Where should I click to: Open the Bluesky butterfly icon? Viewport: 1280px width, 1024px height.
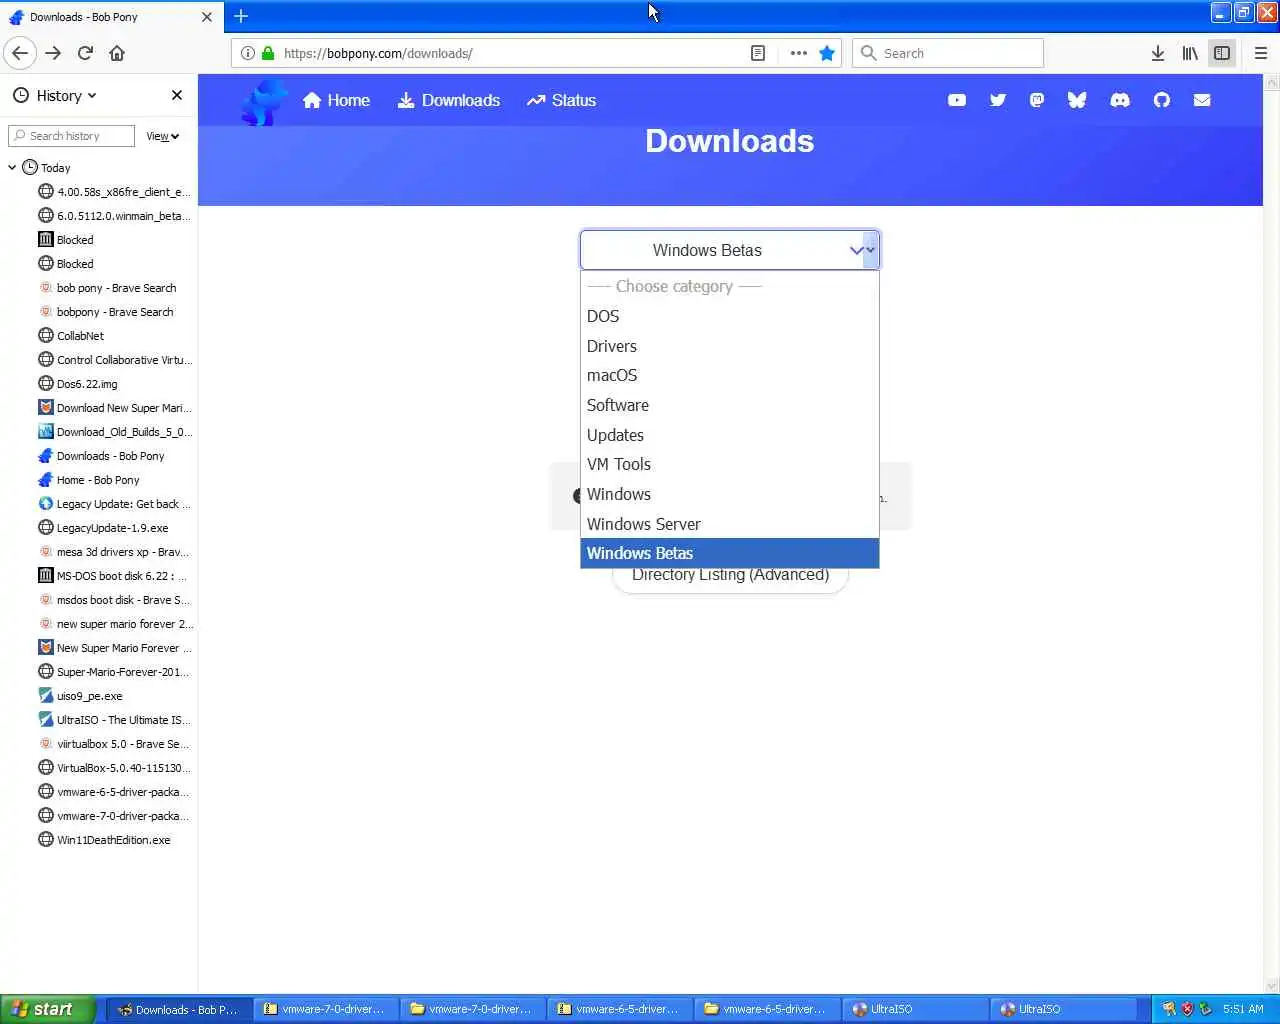(1077, 100)
